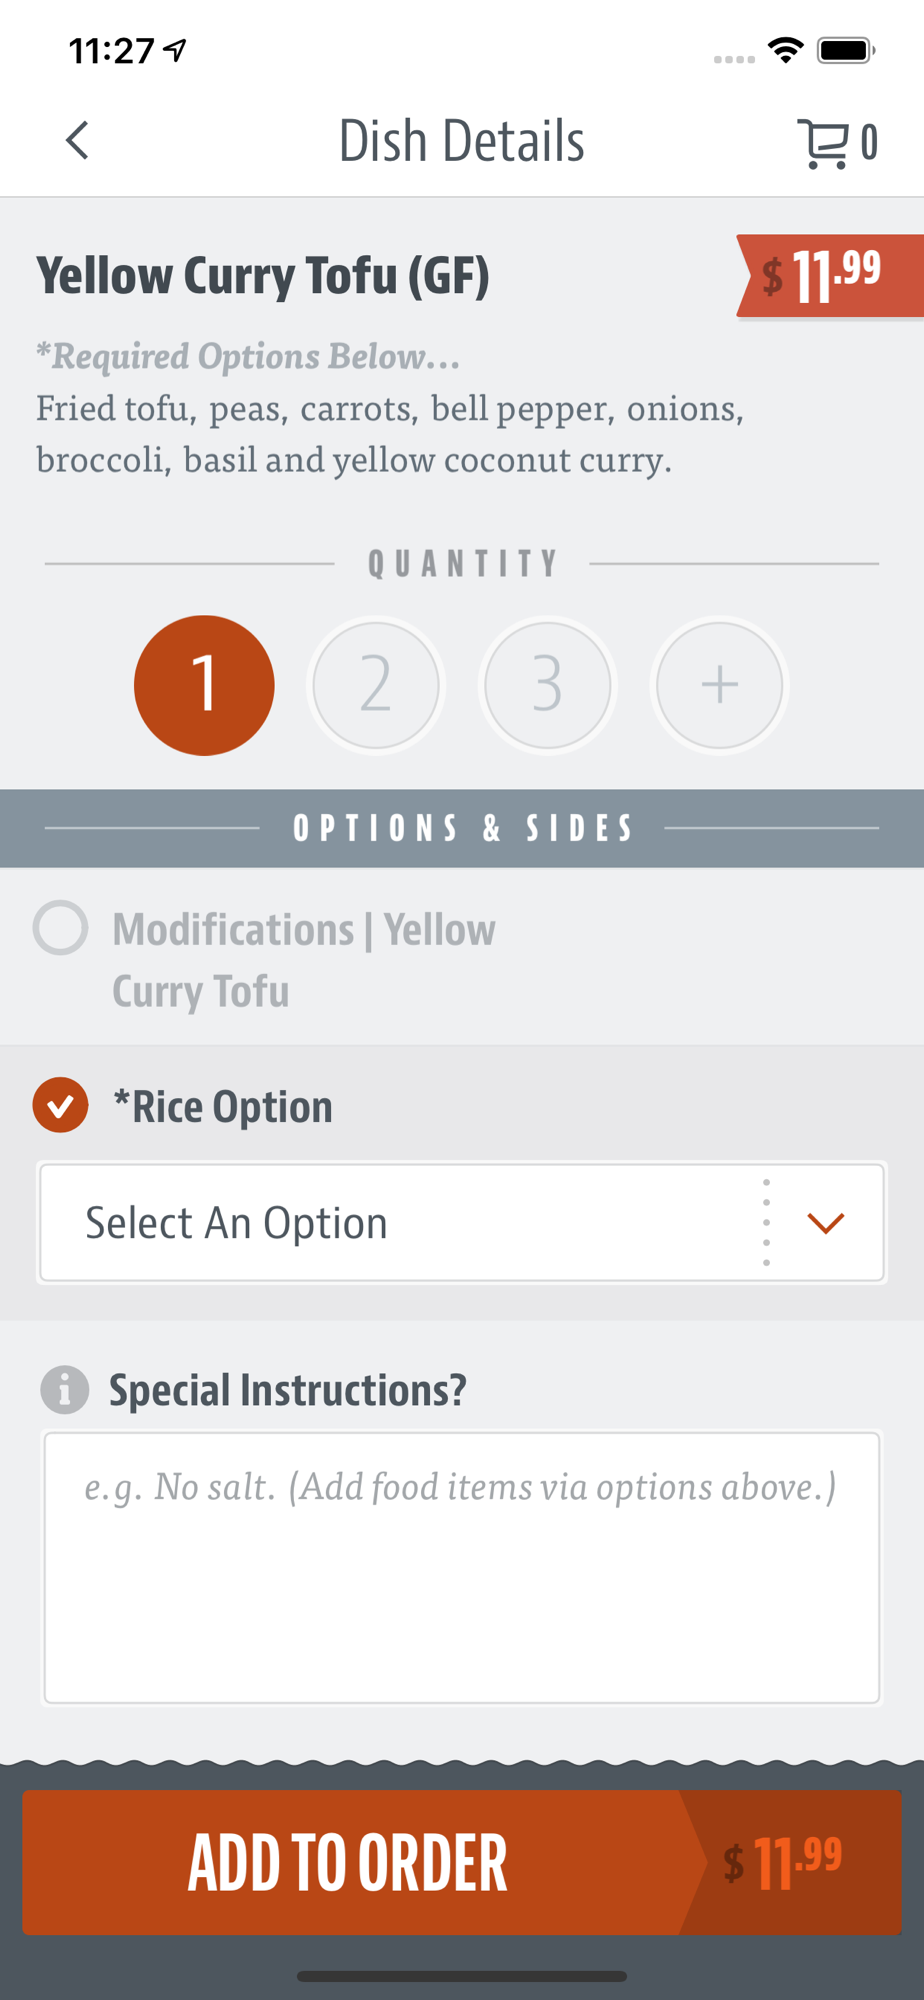The height and width of the screenshot is (2000, 924).
Task: Tap the Wi-Fi status icon
Action: click(786, 50)
